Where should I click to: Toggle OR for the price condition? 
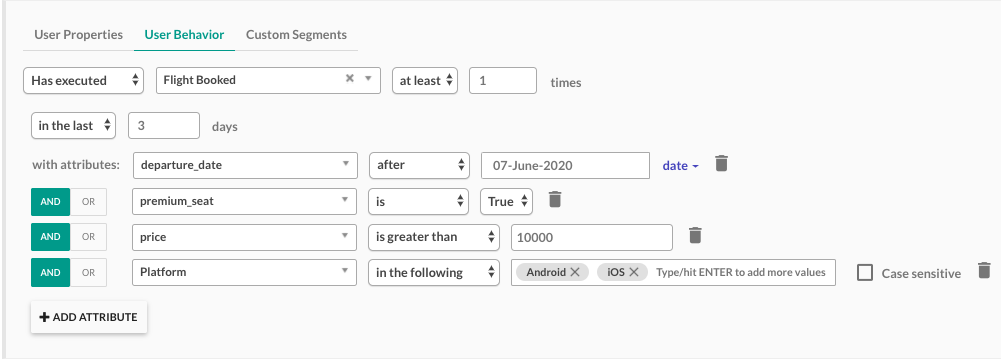point(88,237)
